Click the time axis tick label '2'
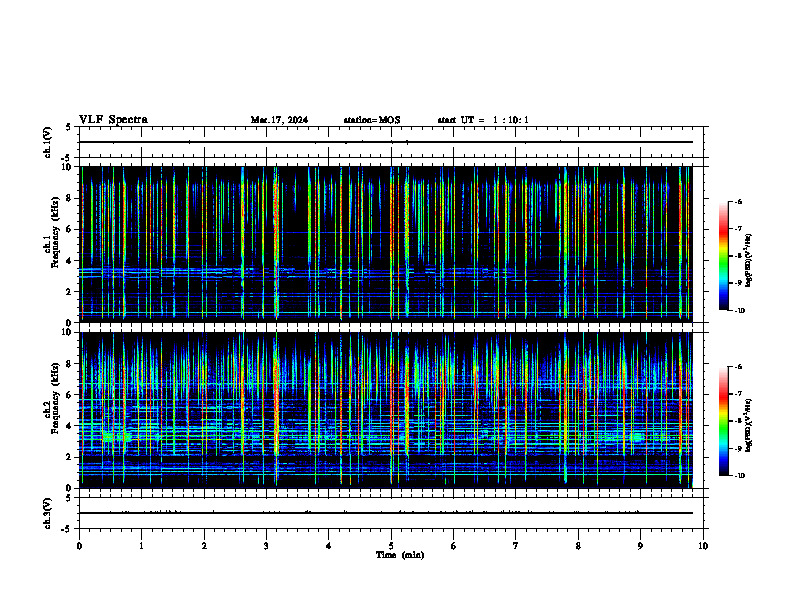This screenshot has height=612, width=792. [204, 546]
